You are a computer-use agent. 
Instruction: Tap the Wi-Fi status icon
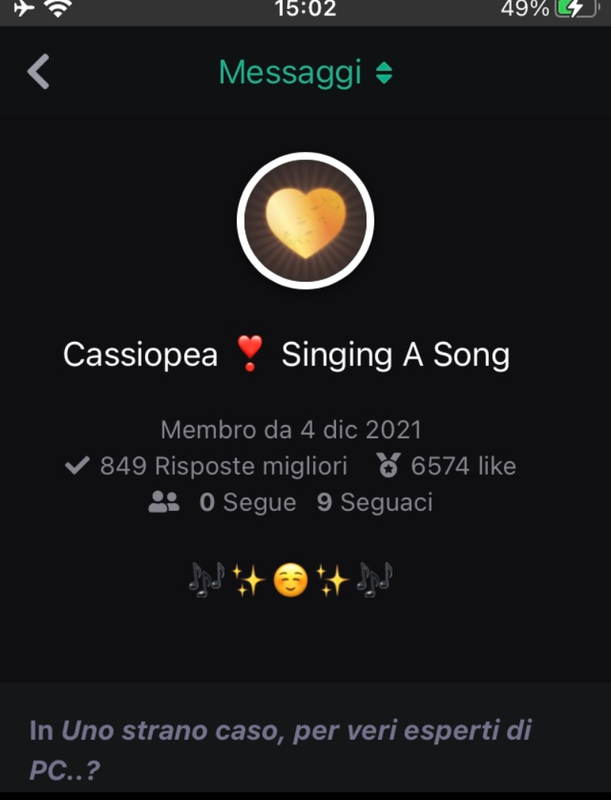click(x=58, y=8)
